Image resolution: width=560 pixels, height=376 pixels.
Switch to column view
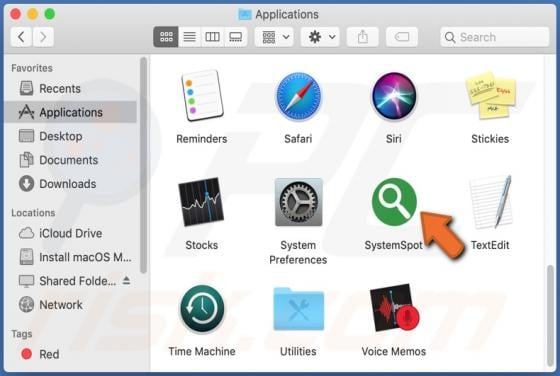point(212,37)
